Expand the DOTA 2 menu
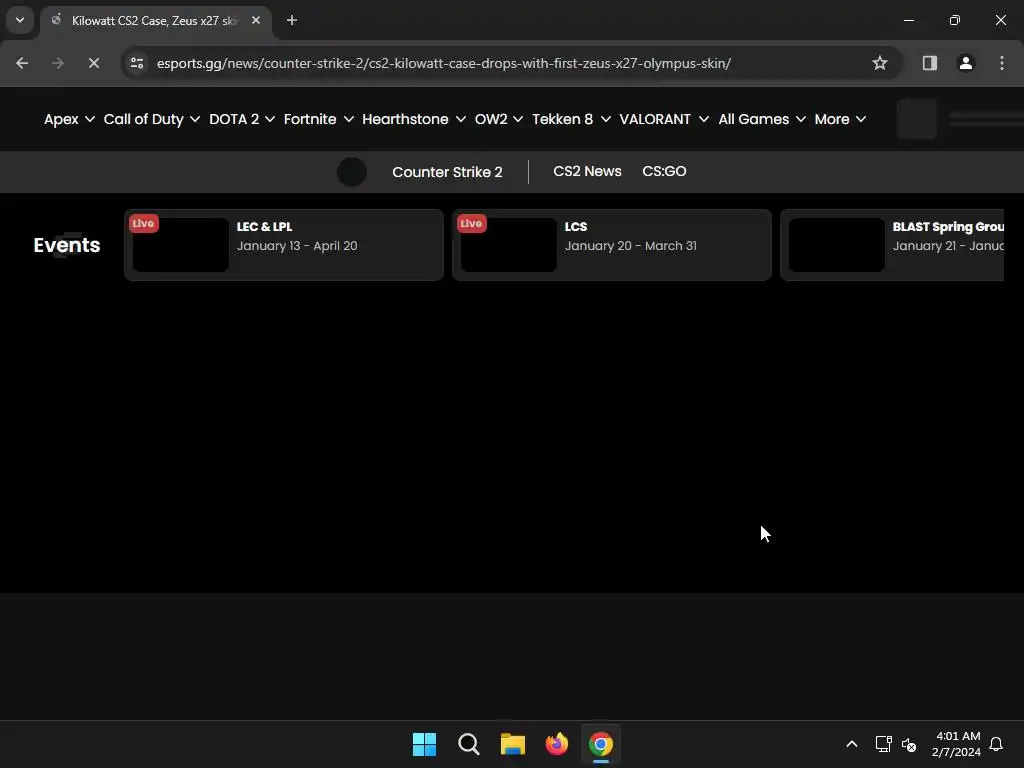The image size is (1024, 768). [242, 119]
